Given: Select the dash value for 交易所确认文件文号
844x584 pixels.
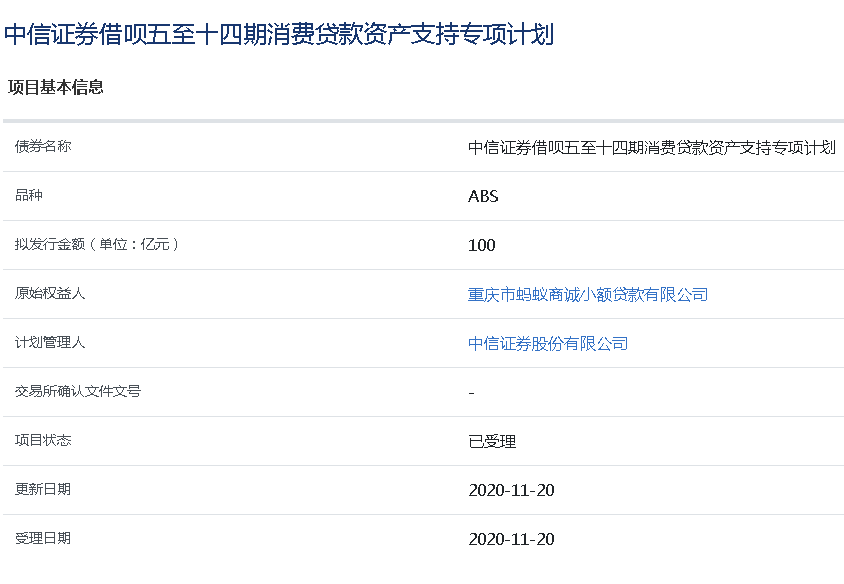Looking at the screenshot, I should point(471,392).
